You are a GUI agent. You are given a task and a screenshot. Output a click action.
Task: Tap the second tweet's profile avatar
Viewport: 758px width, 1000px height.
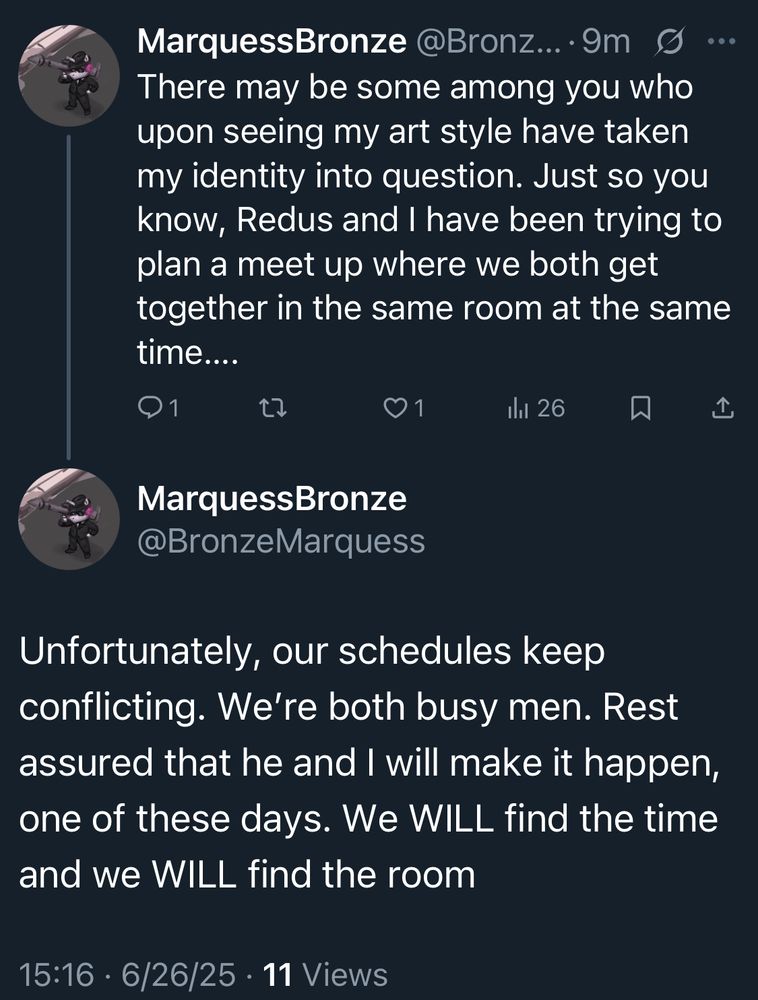pyautogui.click(x=69, y=520)
